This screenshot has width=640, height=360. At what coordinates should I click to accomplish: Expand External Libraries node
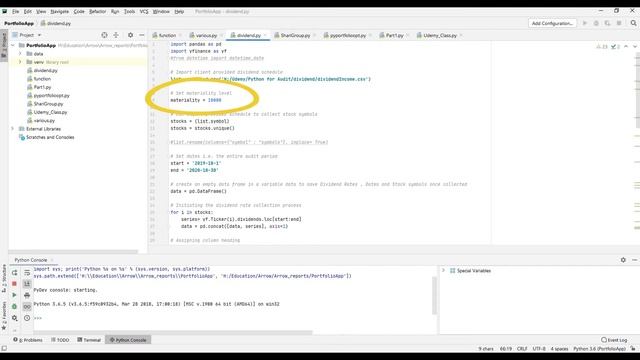point(13,129)
